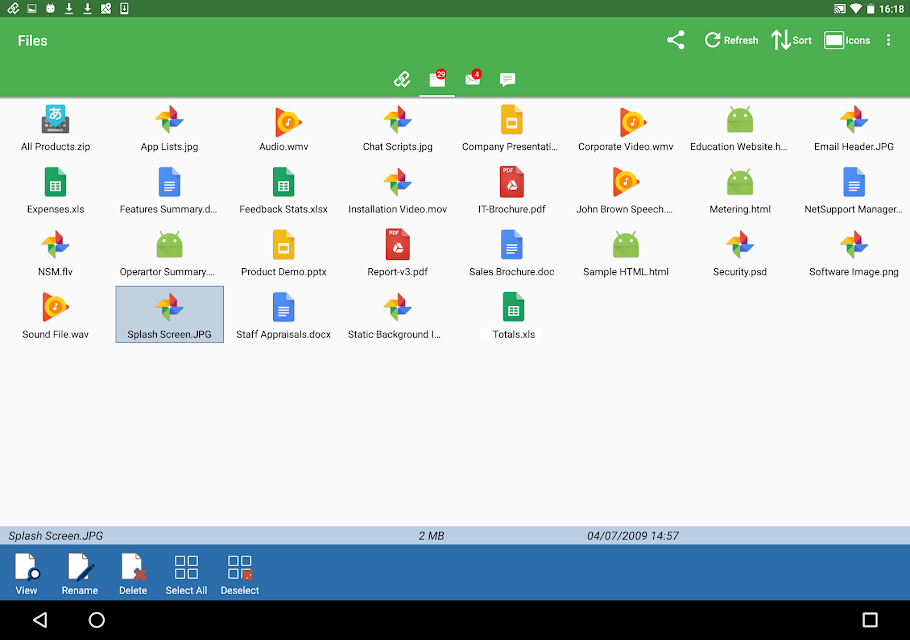Select NetSupport Manager document icon
The image size is (910, 640).
coord(854,182)
